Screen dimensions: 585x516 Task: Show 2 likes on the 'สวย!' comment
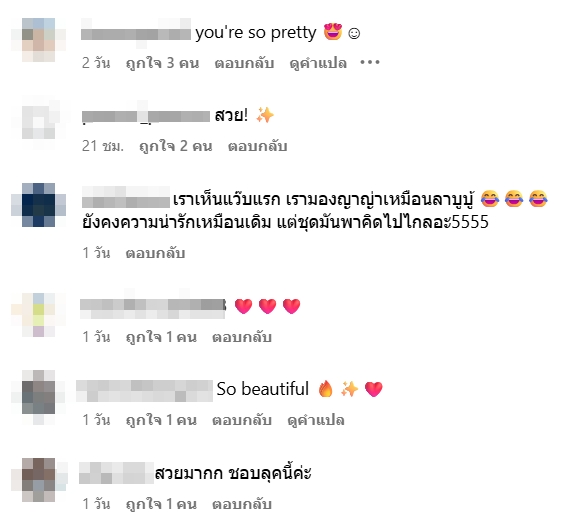(x=175, y=146)
